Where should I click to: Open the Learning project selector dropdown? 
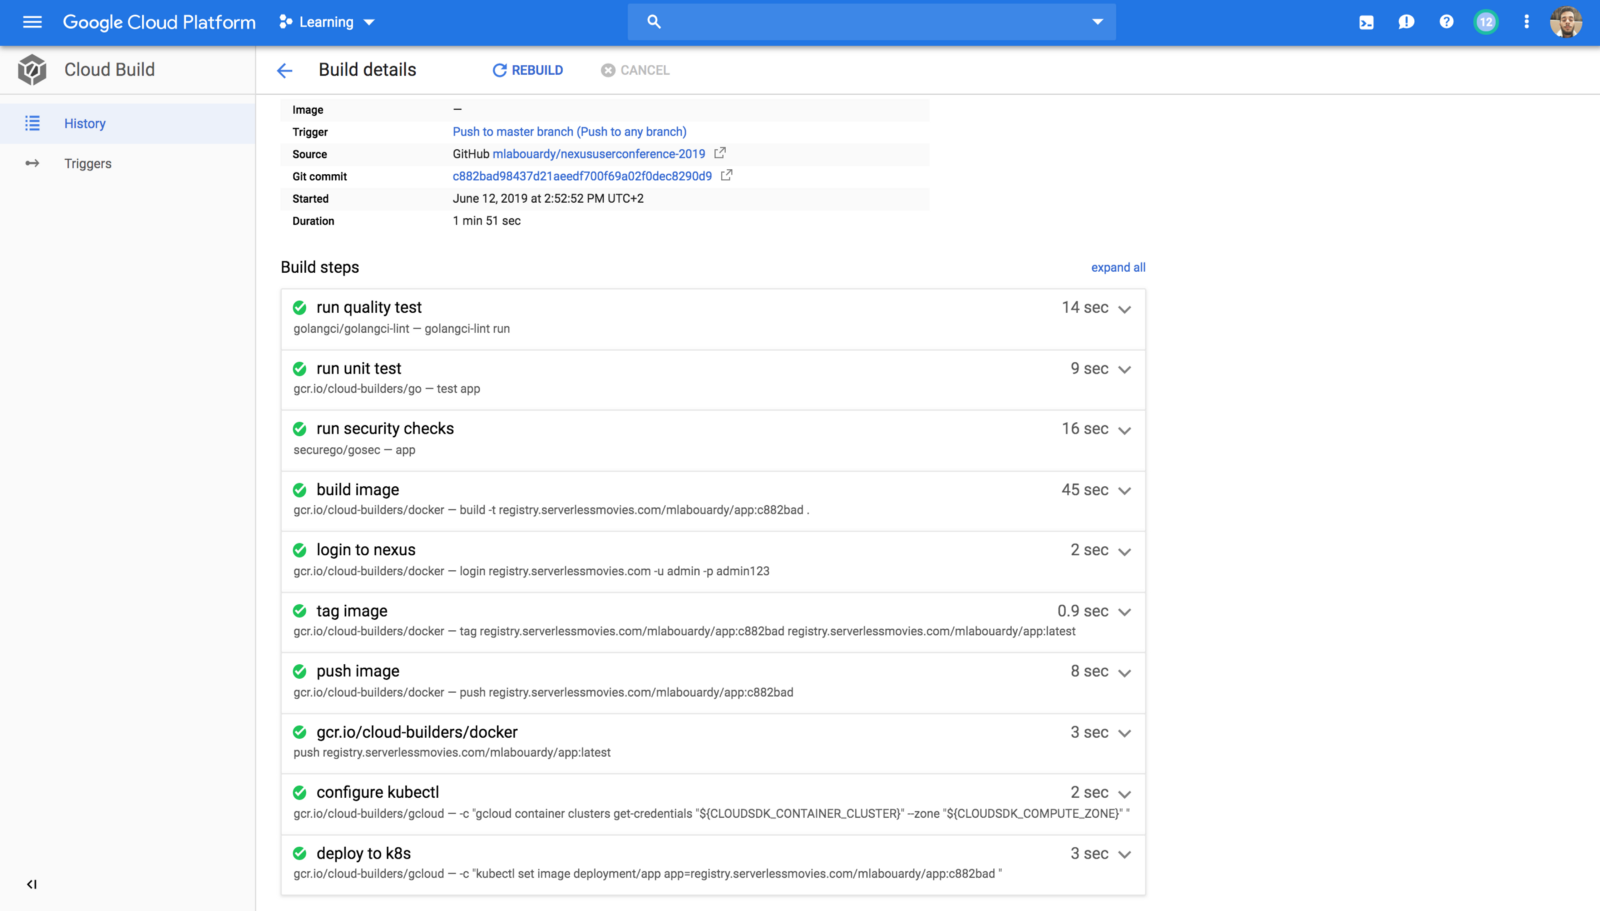tap(327, 22)
